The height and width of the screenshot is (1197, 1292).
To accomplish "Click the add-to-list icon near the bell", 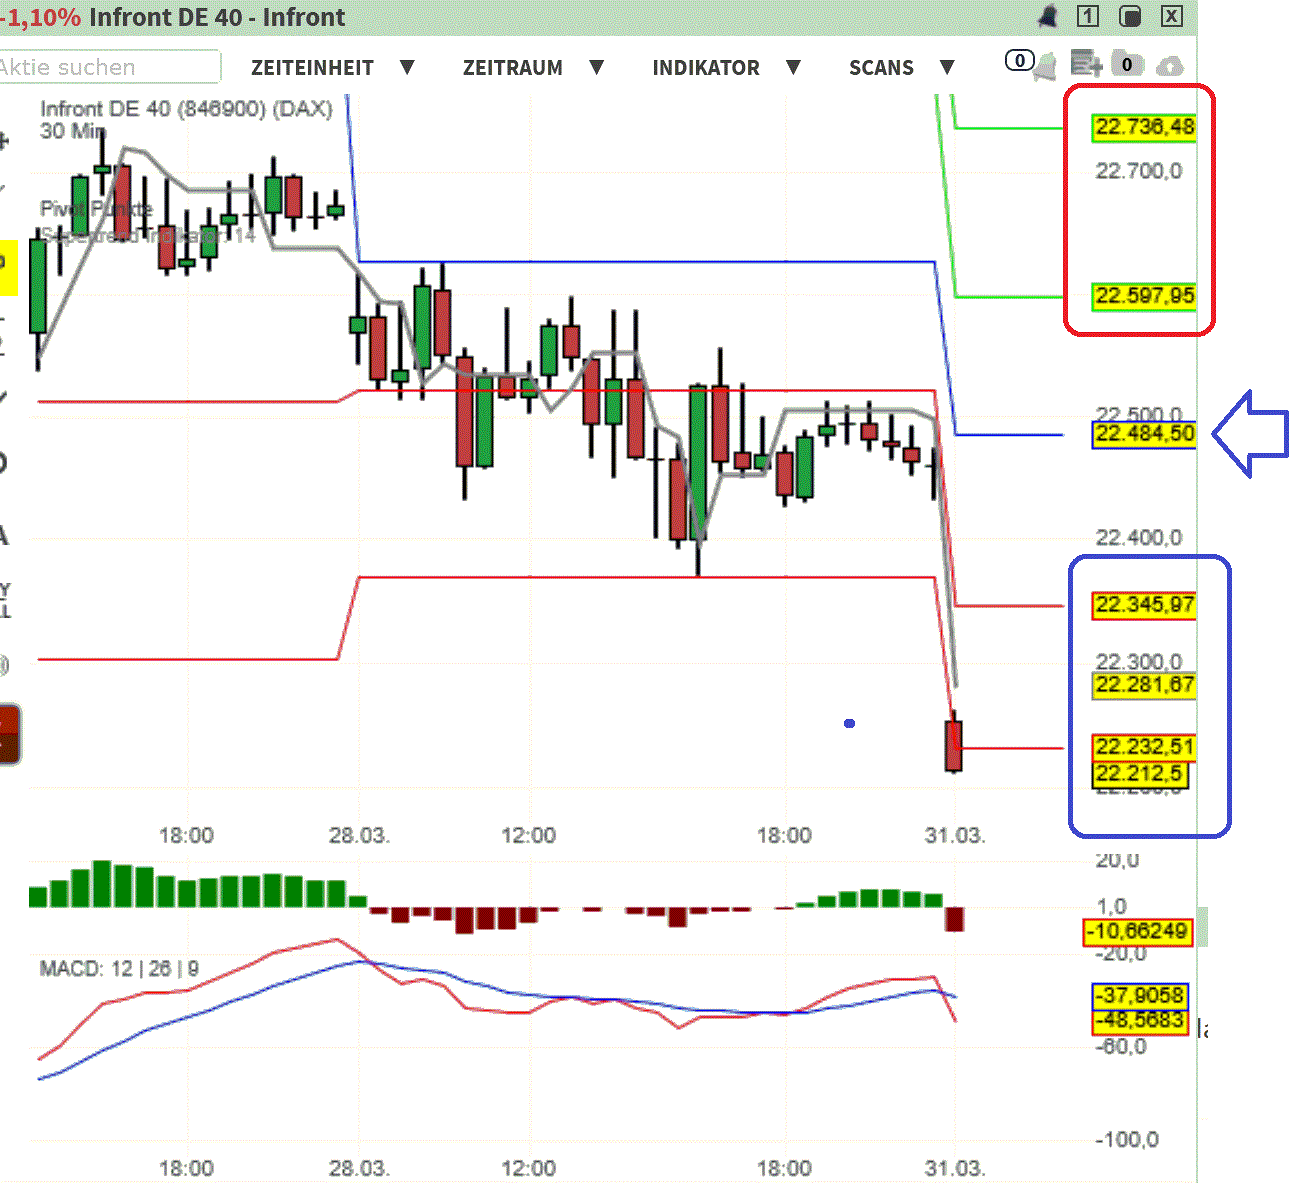I will [x=1086, y=63].
